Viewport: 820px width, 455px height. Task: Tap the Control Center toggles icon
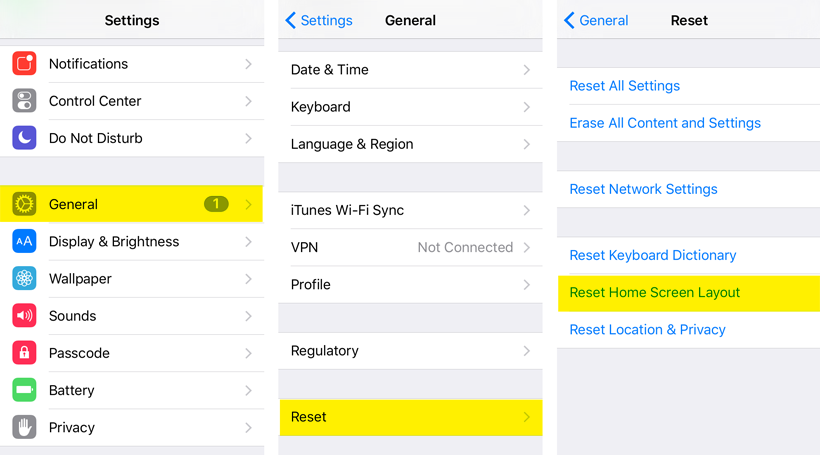(x=24, y=101)
